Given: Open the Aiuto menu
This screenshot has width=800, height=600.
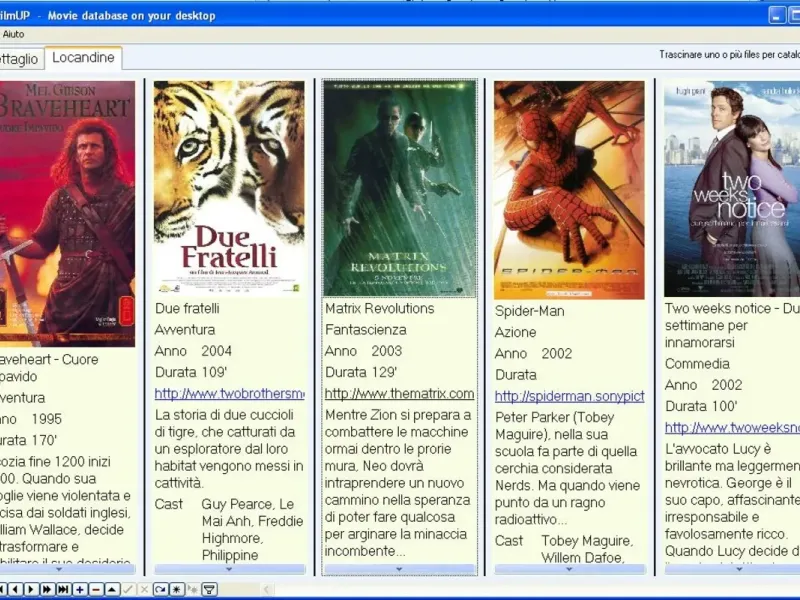Looking at the screenshot, I should 13,34.
